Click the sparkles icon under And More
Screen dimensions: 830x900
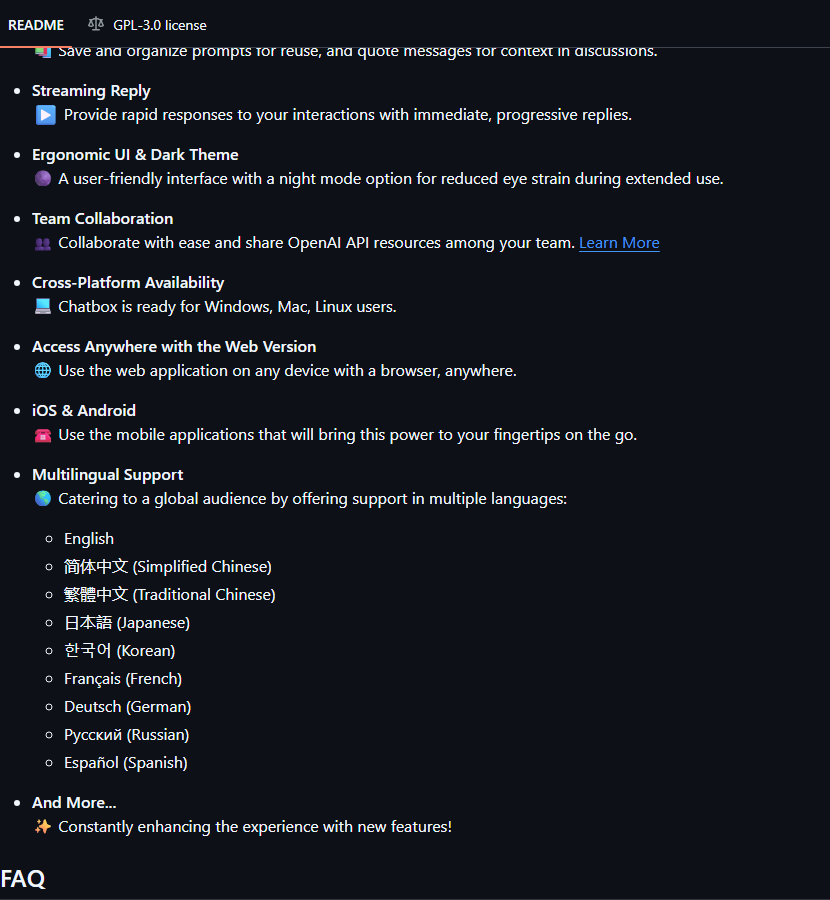[44, 826]
